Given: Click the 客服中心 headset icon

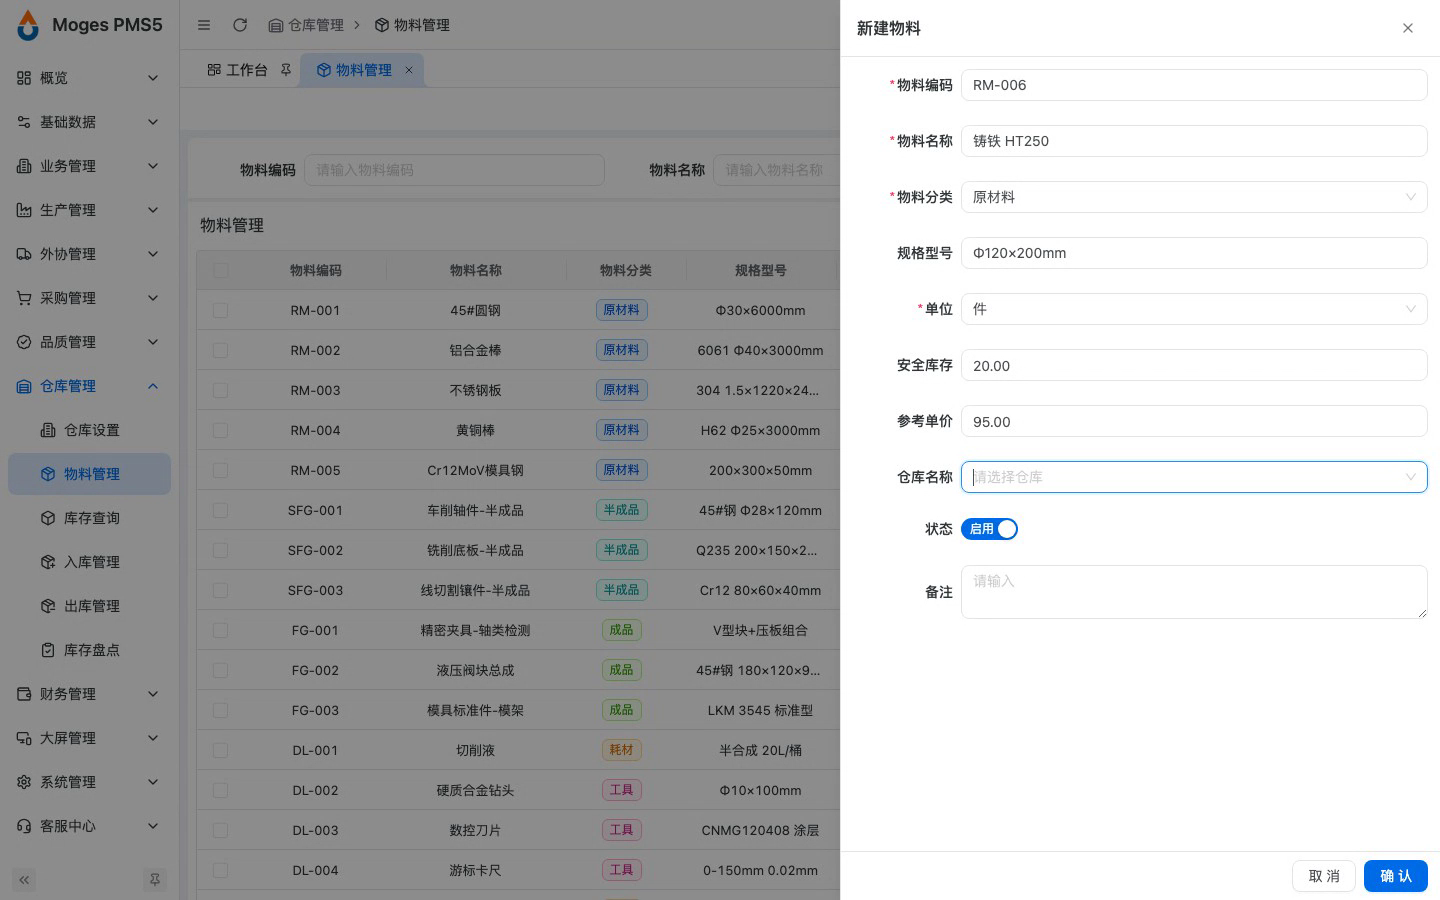Looking at the screenshot, I should (x=24, y=826).
